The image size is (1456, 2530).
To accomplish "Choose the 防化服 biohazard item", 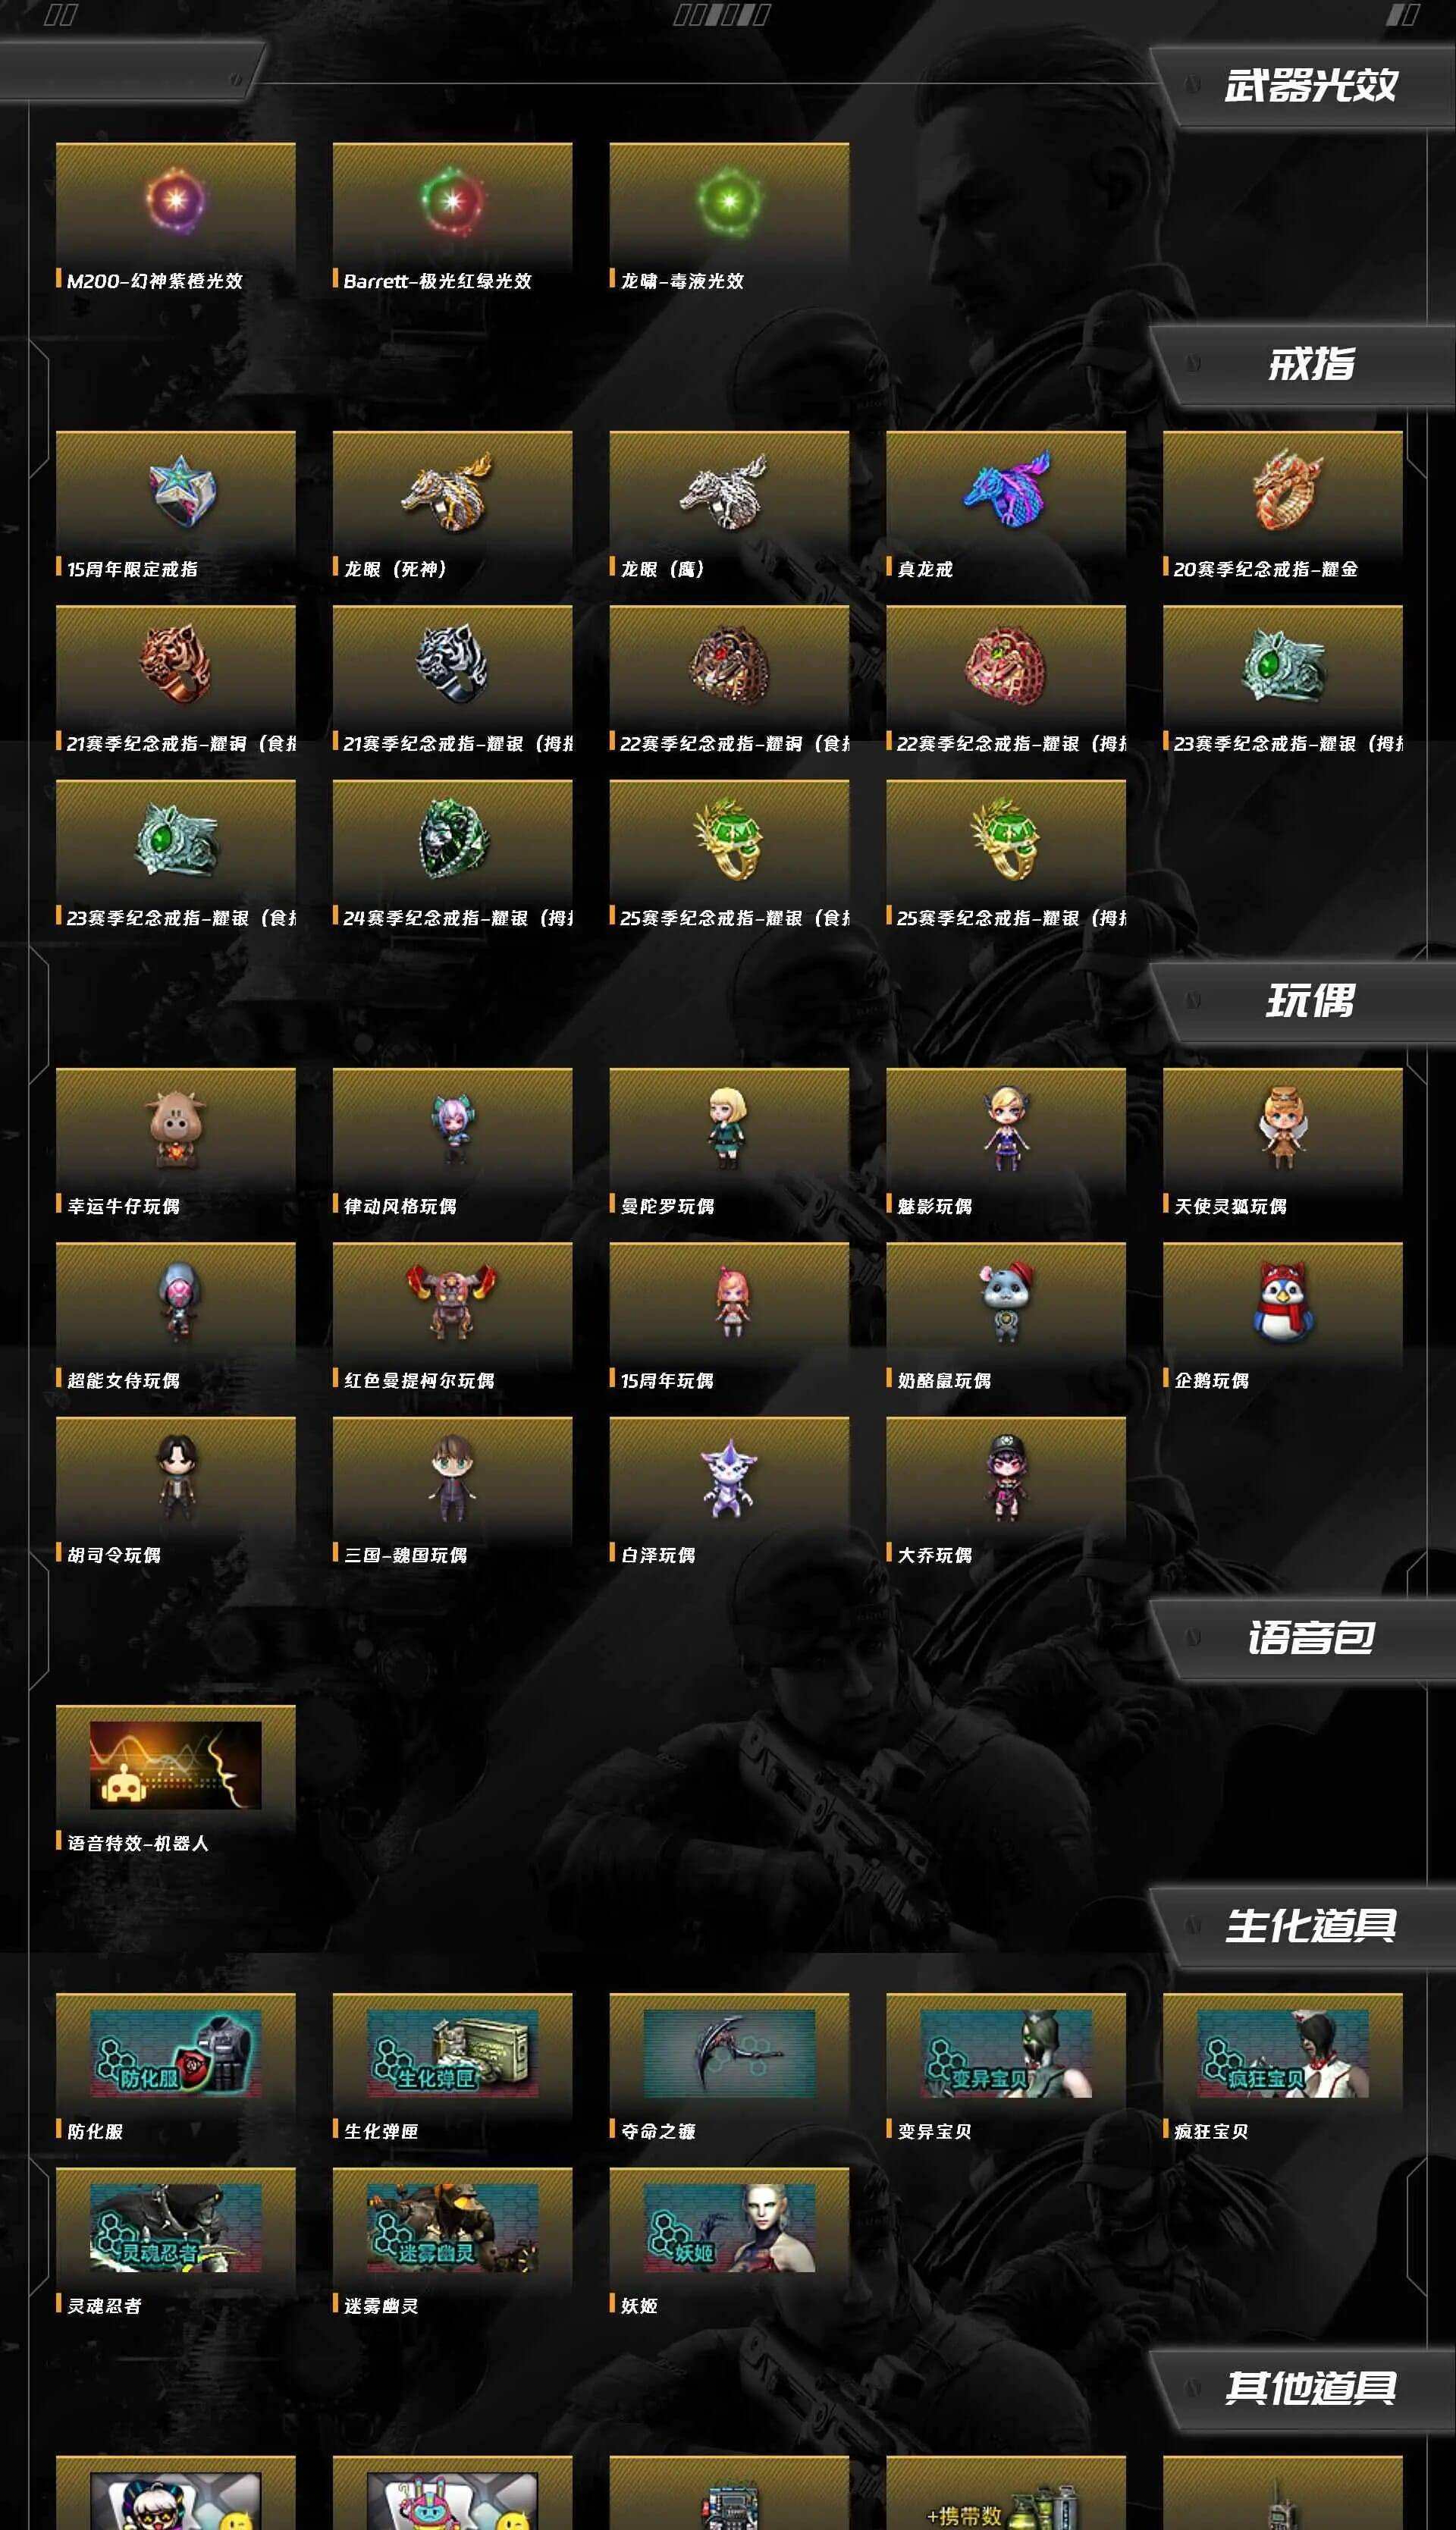I will (176, 2053).
